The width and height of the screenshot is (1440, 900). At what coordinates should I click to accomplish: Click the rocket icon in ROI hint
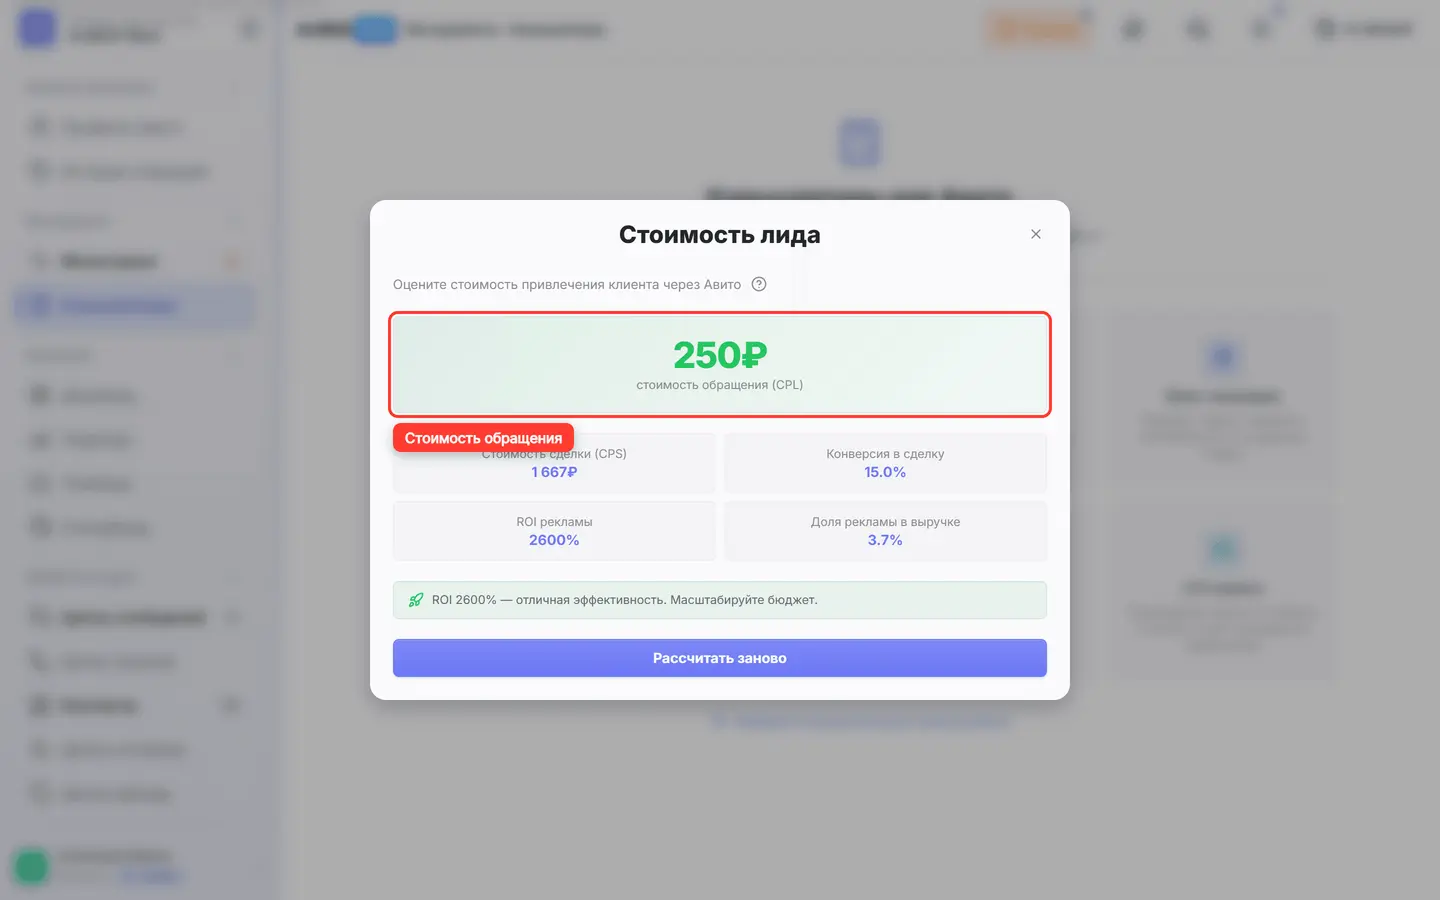coord(416,600)
